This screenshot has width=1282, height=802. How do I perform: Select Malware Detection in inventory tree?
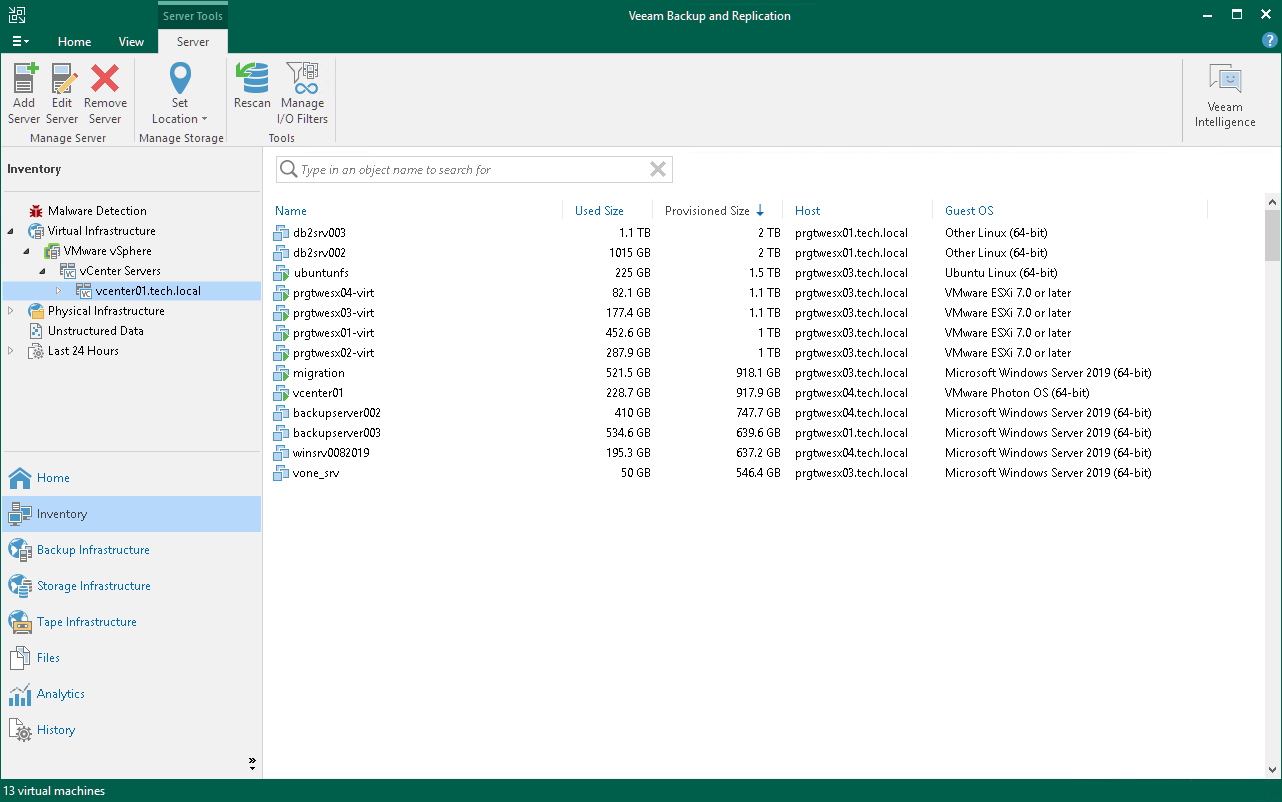point(97,211)
